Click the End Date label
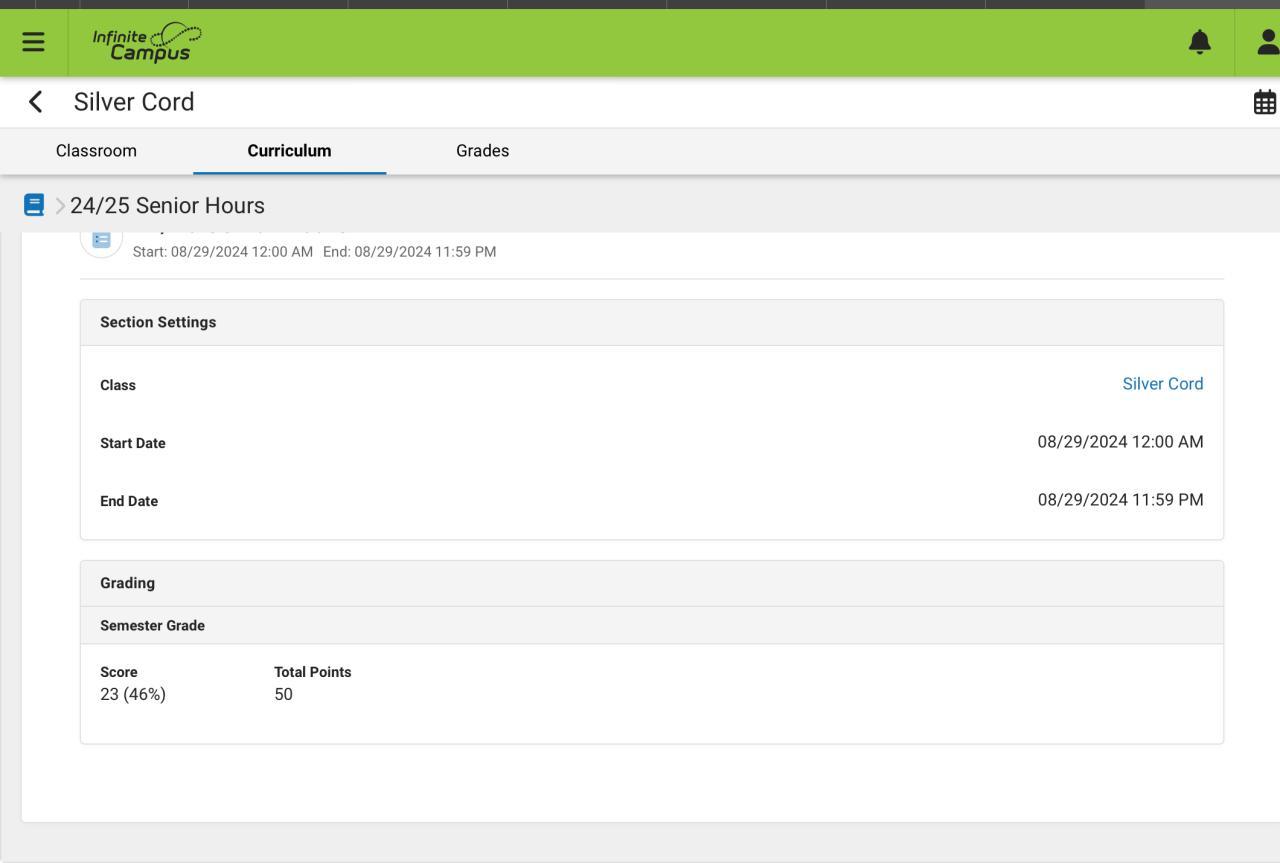The height and width of the screenshot is (863, 1280). coord(129,501)
